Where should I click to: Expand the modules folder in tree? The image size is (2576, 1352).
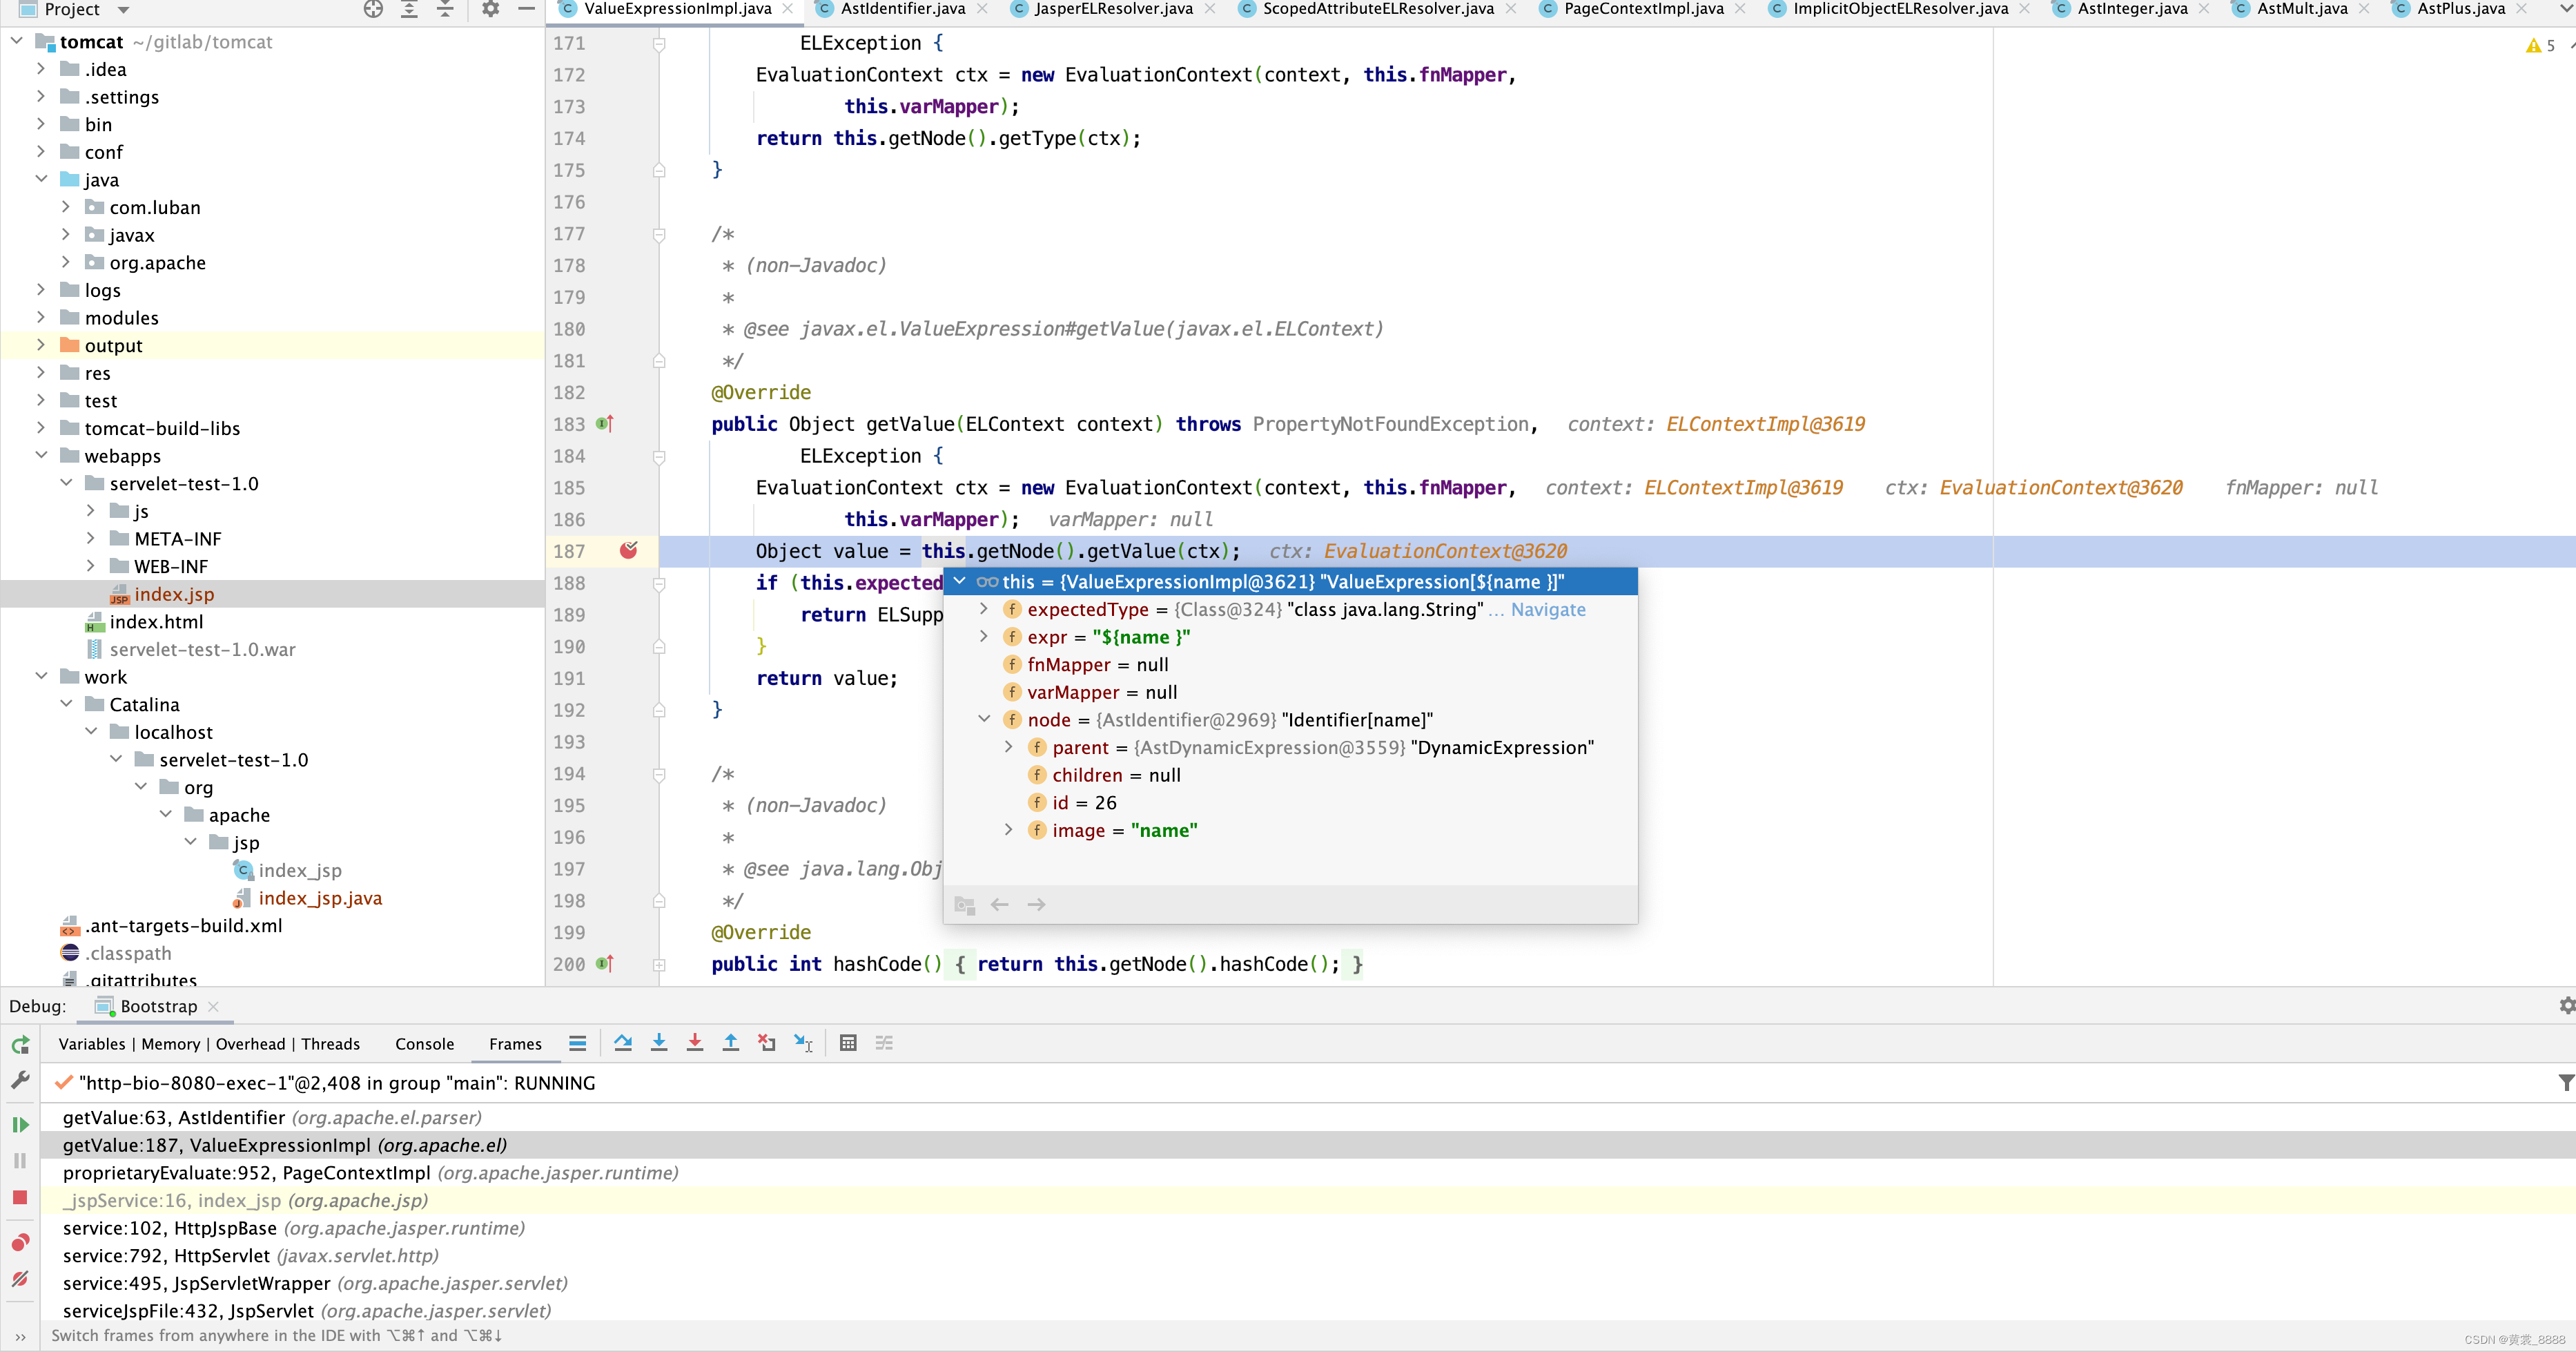pyautogui.click(x=41, y=317)
